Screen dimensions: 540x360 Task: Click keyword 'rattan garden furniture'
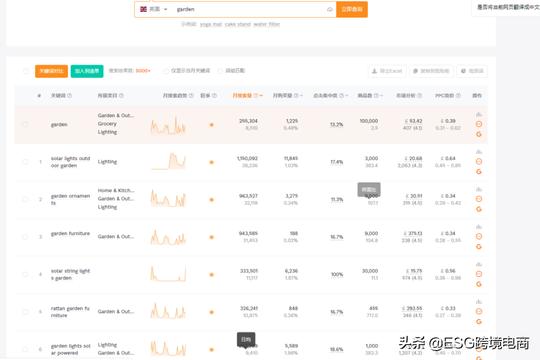pyautogui.click(x=70, y=312)
